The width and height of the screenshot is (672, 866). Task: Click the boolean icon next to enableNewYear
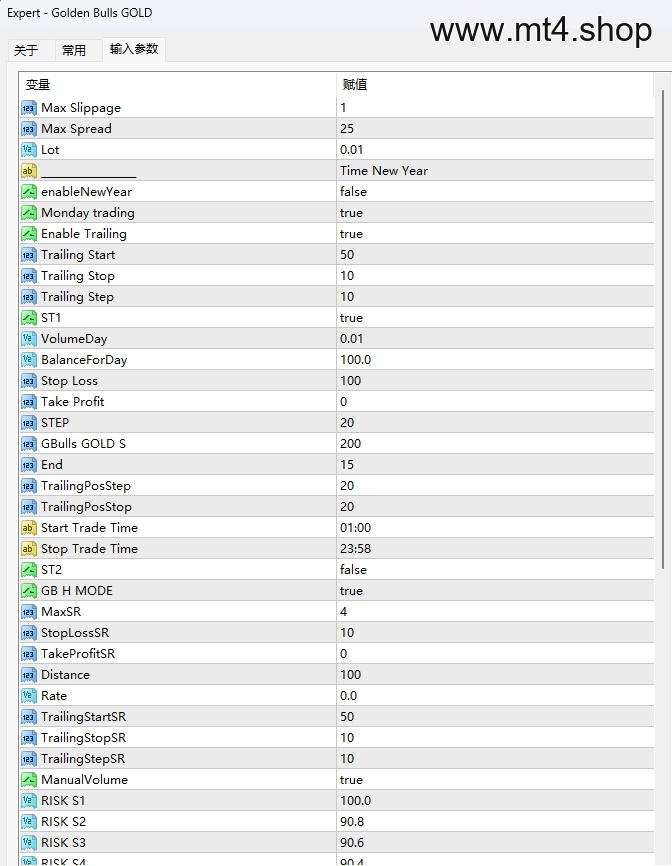point(29,192)
